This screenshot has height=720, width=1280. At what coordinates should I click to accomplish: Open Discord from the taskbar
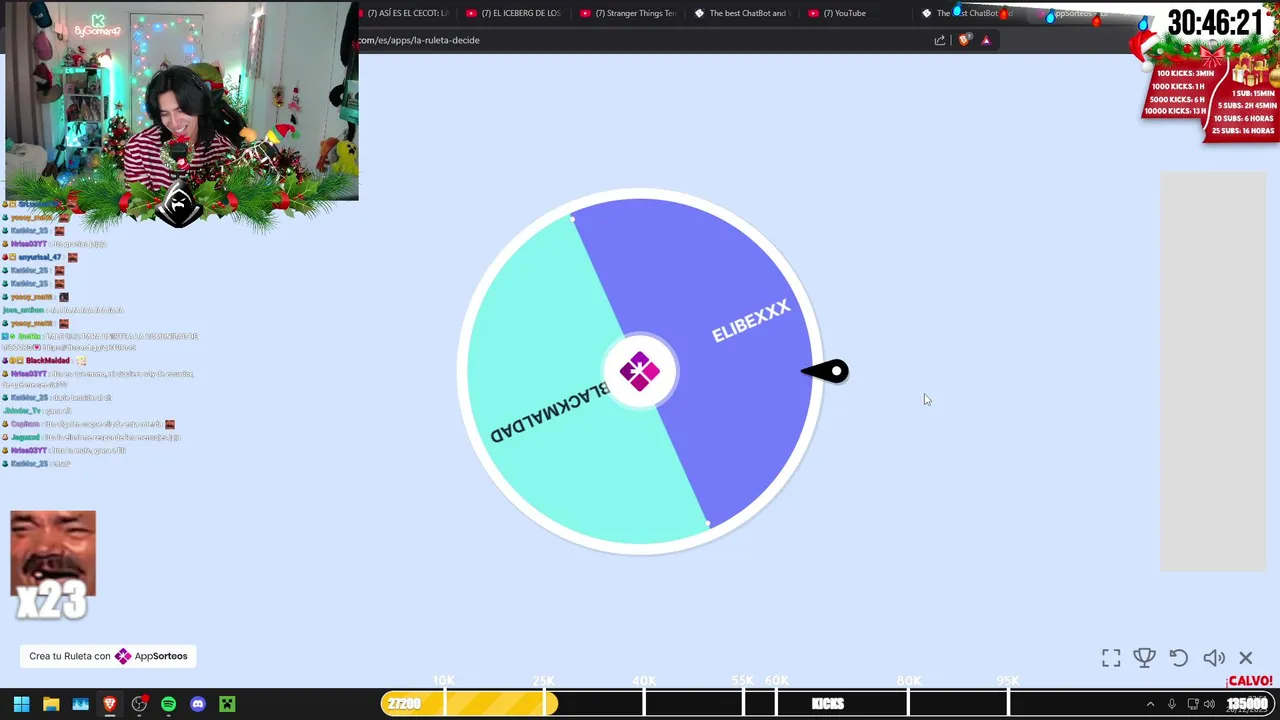(x=198, y=704)
